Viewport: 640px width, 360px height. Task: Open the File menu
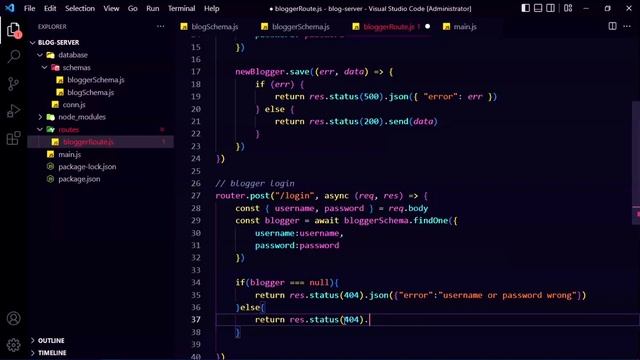click(x=29, y=8)
